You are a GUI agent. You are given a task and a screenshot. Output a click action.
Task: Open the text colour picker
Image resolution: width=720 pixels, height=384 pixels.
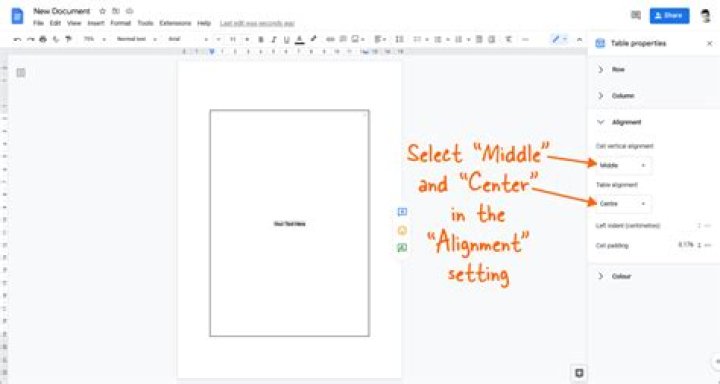[x=299, y=40]
